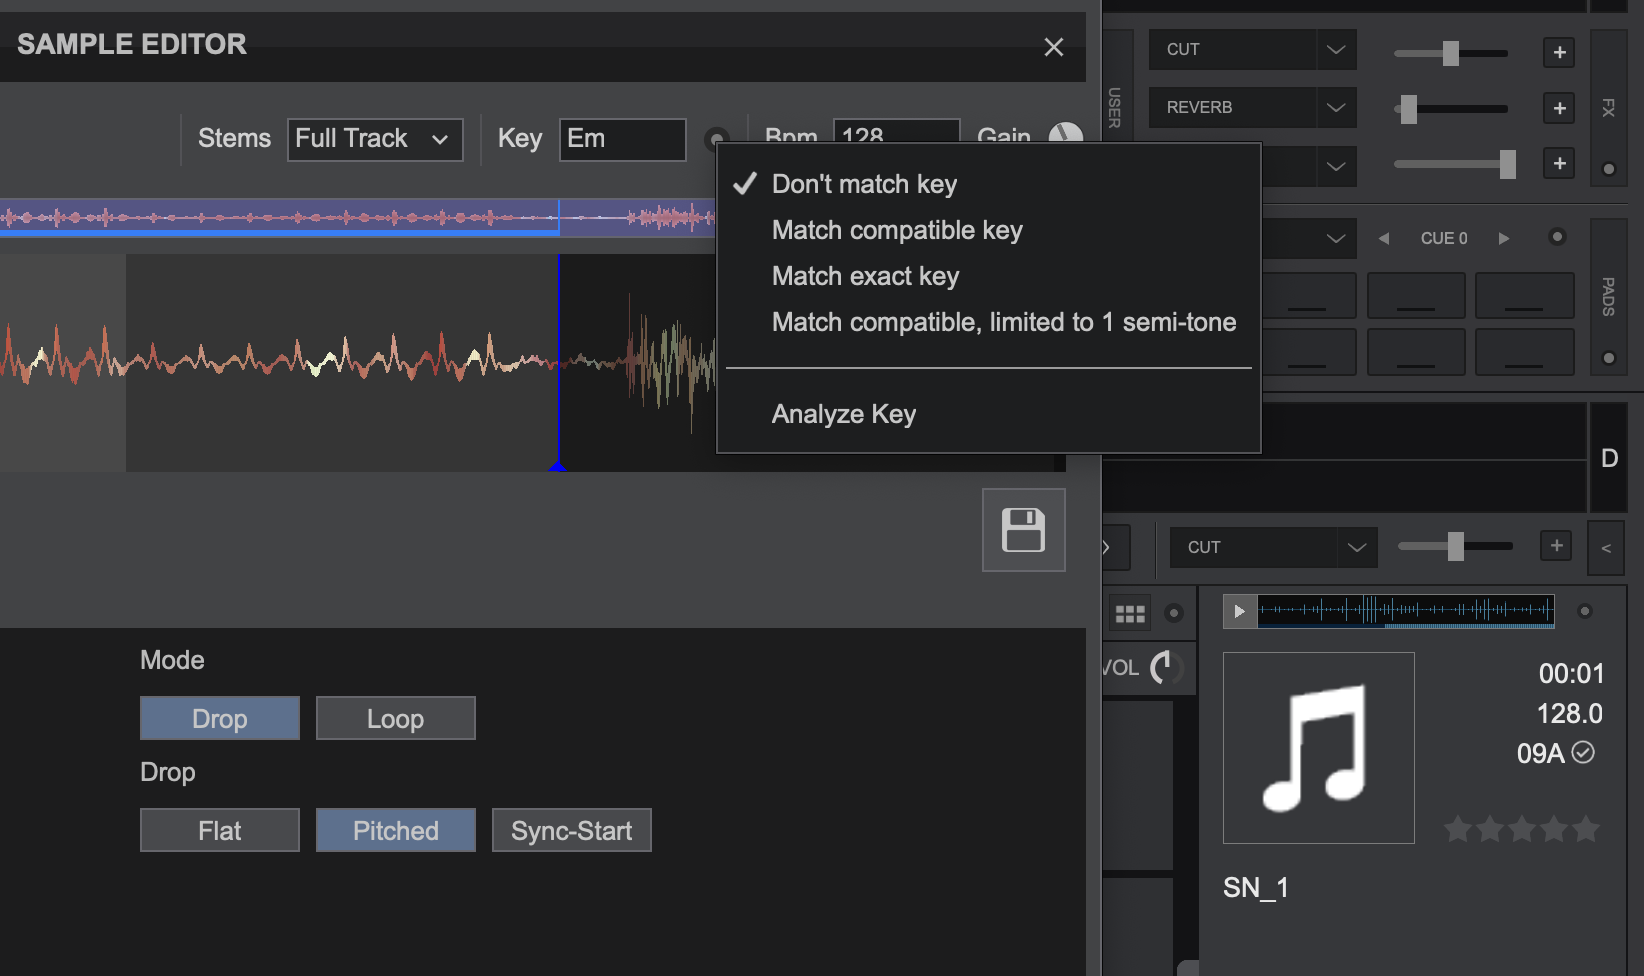Click the SN_1 music note cover art
Image resolution: width=1644 pixels, height=976 pixels.
[1318, 748]
